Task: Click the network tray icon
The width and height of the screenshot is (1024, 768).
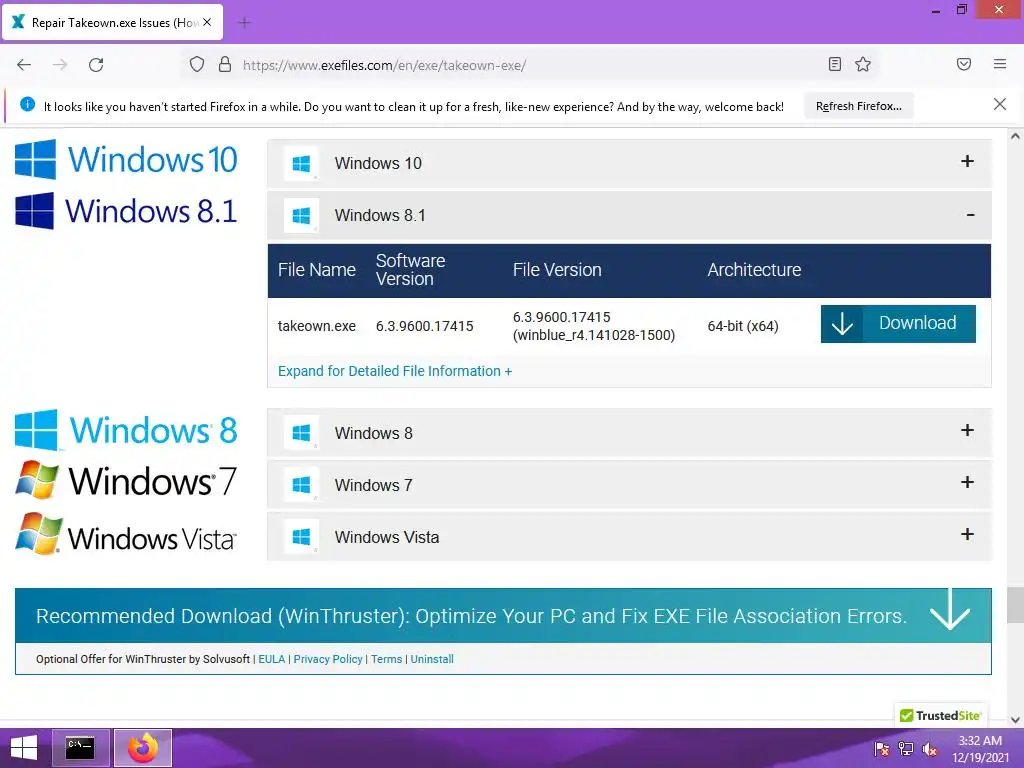Action: [x=906, y=748]
